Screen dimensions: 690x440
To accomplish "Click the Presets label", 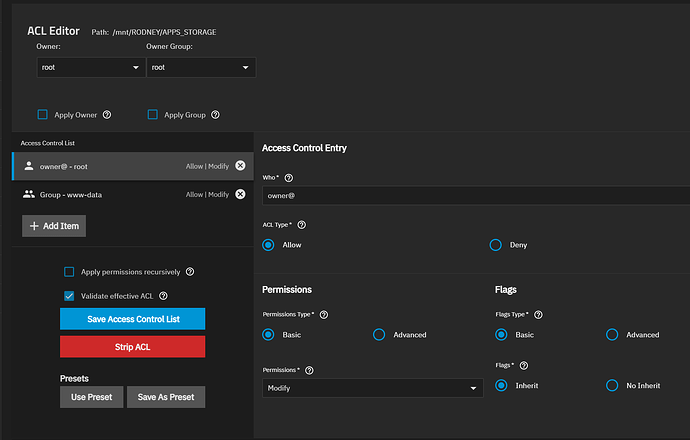I will tap(74, 378).
